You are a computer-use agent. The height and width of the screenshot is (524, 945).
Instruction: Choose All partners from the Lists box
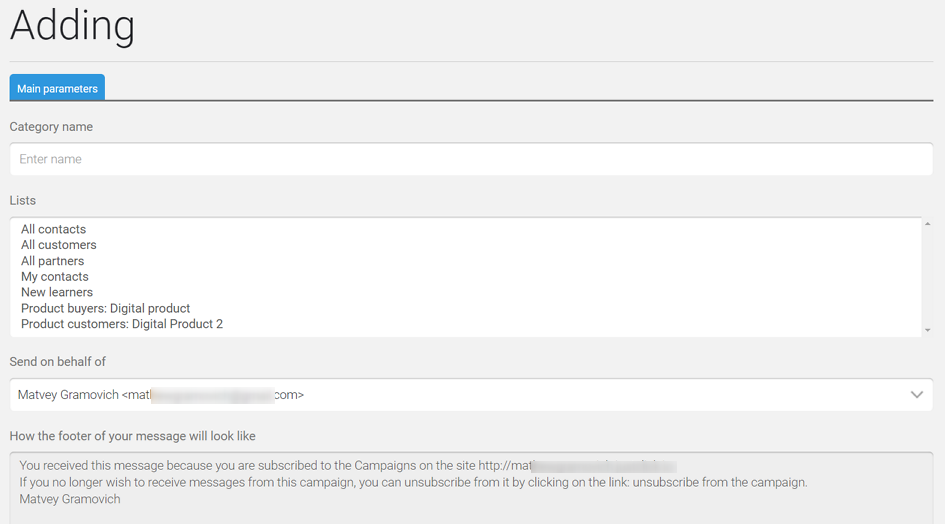tap(52, 261)
